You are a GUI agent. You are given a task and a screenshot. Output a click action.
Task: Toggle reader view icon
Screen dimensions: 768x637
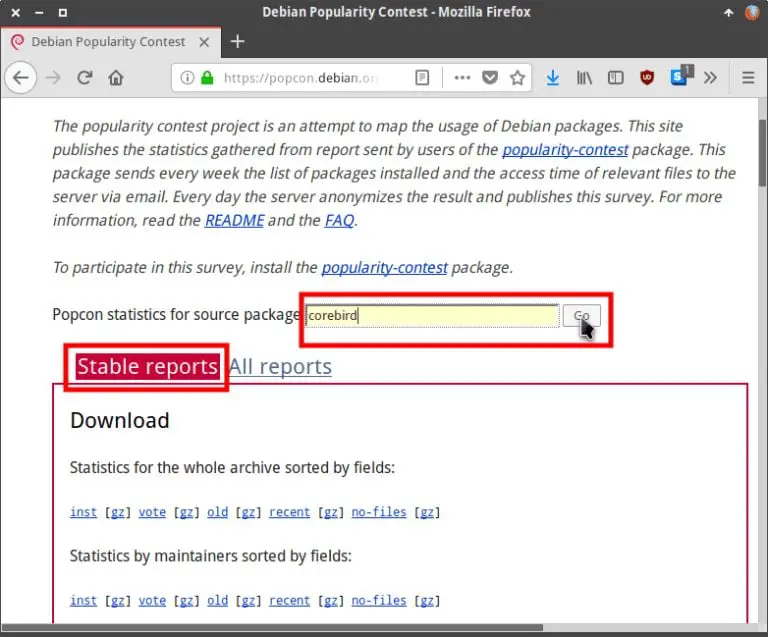click(x=422, y=77)
